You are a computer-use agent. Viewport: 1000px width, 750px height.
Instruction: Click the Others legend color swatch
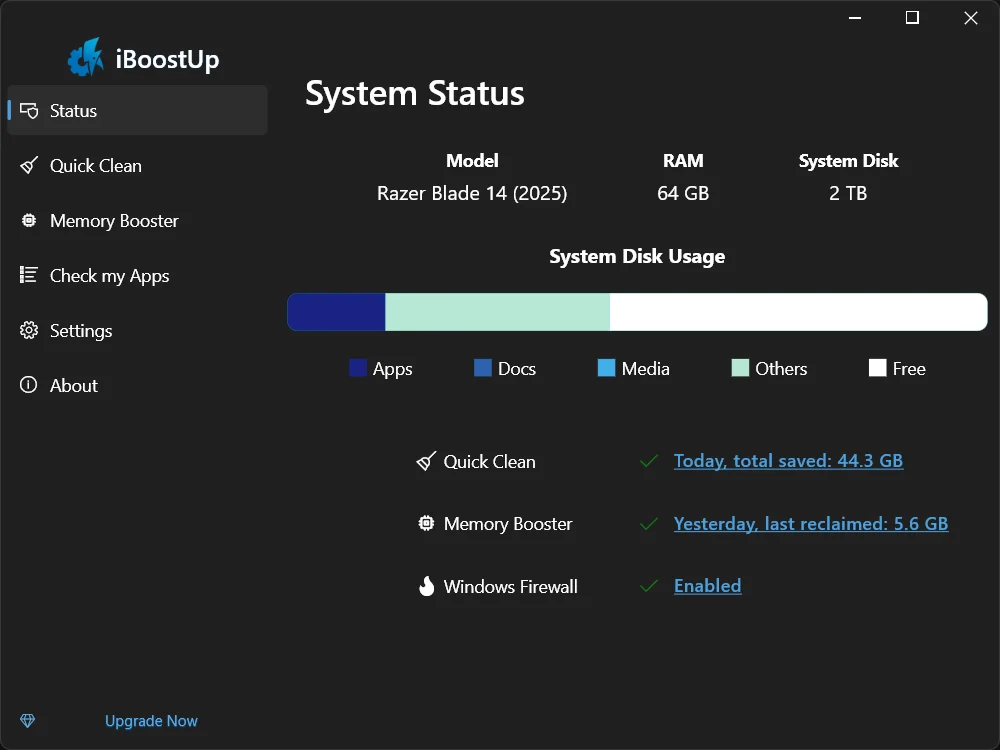[740, 368]
